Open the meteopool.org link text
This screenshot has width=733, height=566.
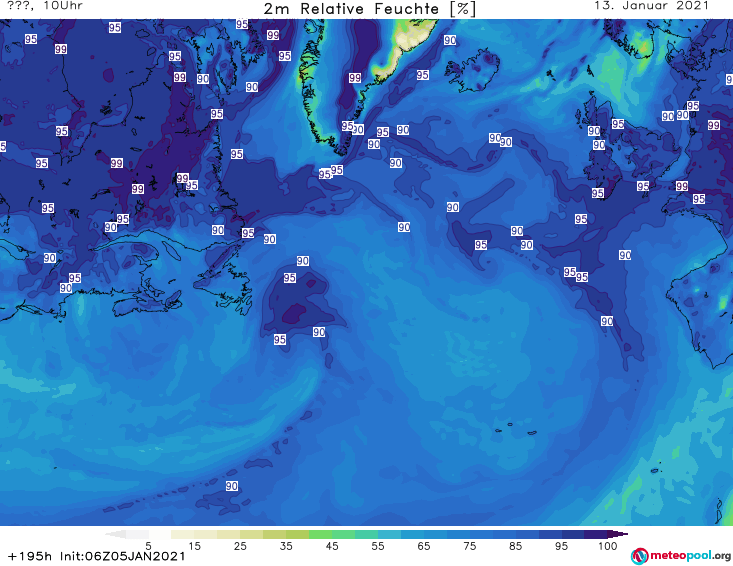690,556
